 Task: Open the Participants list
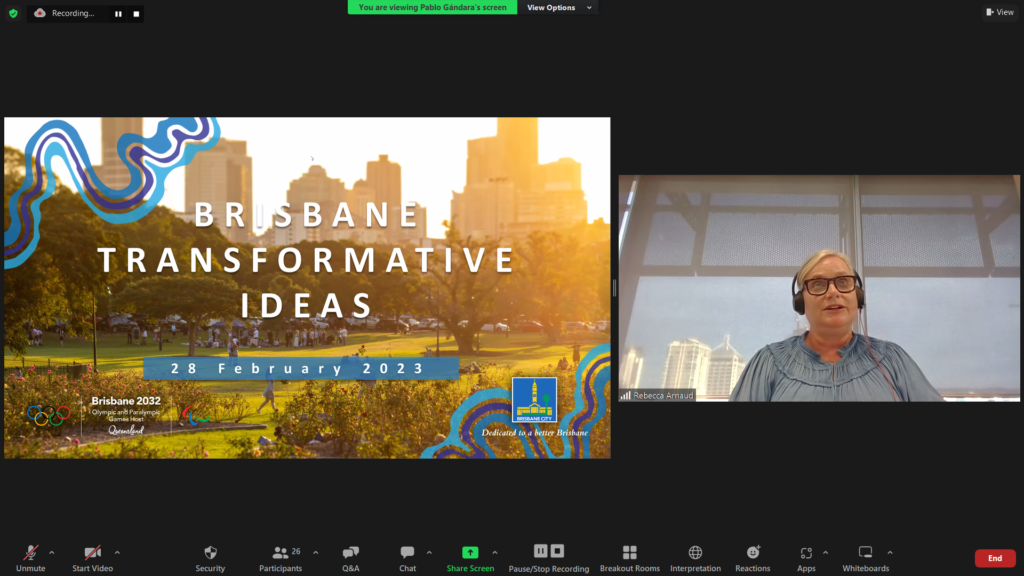pos(280,557)
